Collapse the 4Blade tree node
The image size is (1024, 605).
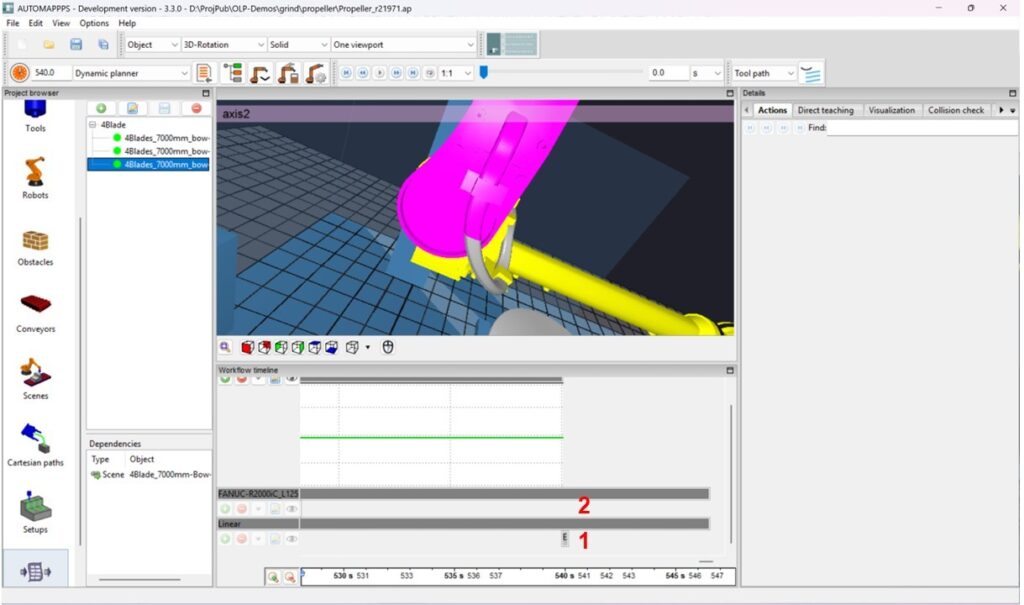pyautogui.click(x=93, y=125)
